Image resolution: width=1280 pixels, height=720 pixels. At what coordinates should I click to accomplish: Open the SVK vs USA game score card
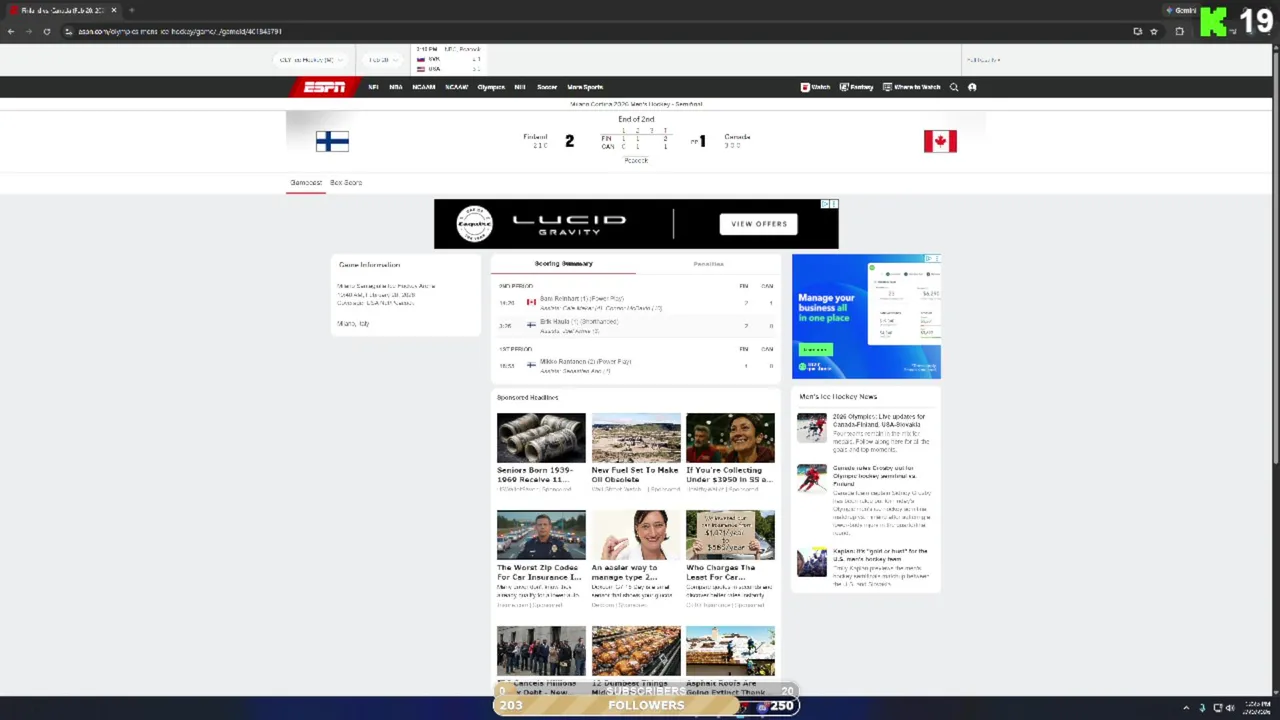pos(449,60)
